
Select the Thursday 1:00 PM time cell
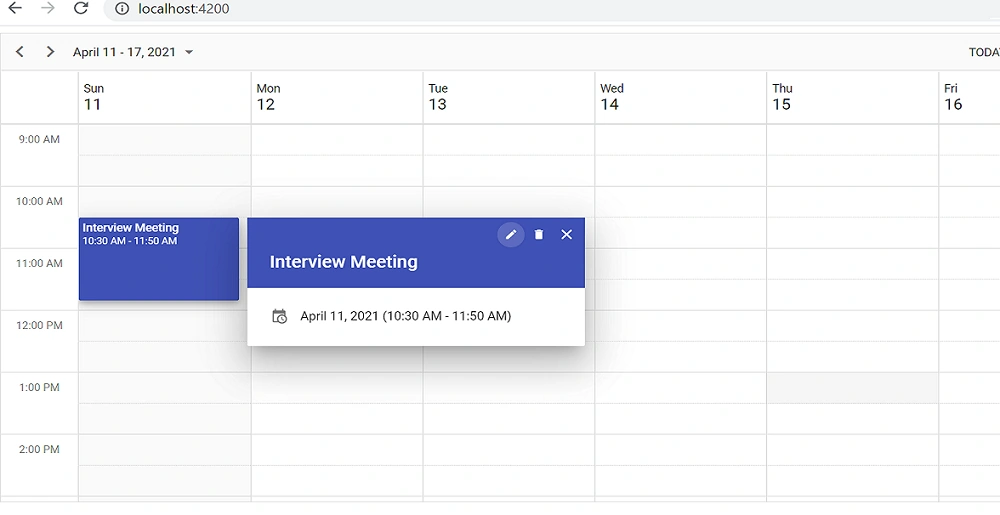(x=853, y=388)
